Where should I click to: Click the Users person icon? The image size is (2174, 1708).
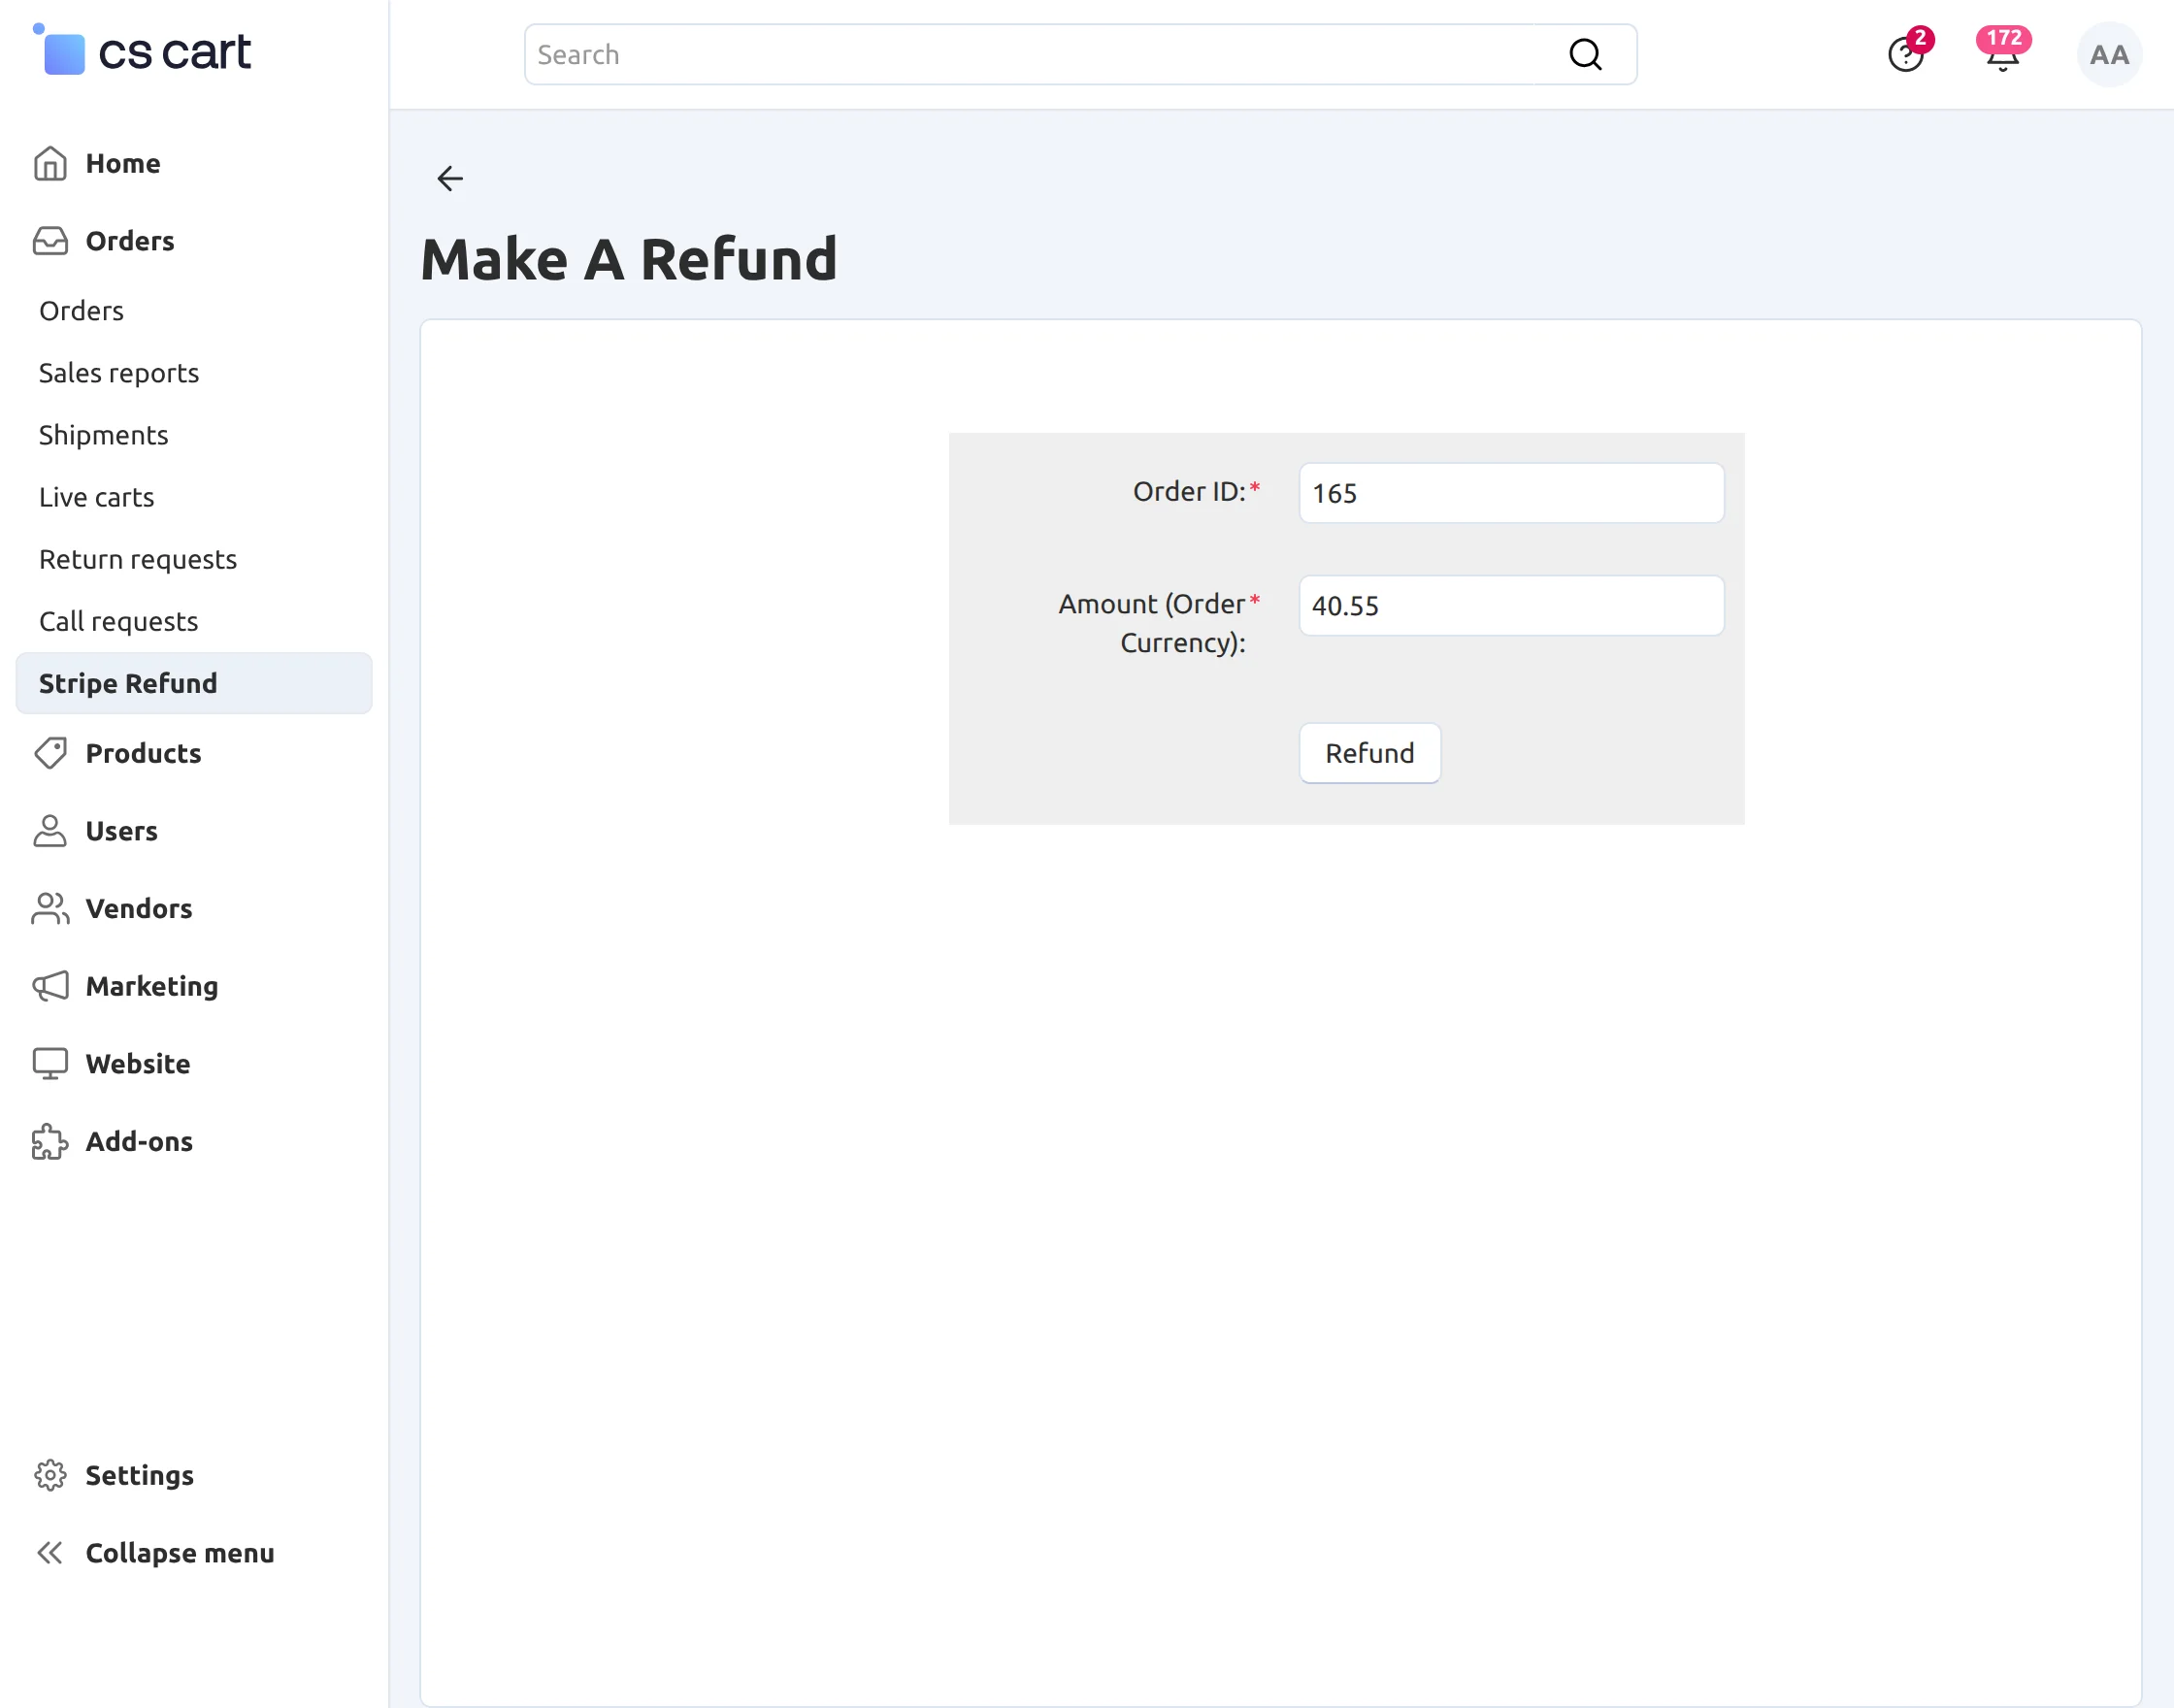pyautogui.click(x=50, y=830)
